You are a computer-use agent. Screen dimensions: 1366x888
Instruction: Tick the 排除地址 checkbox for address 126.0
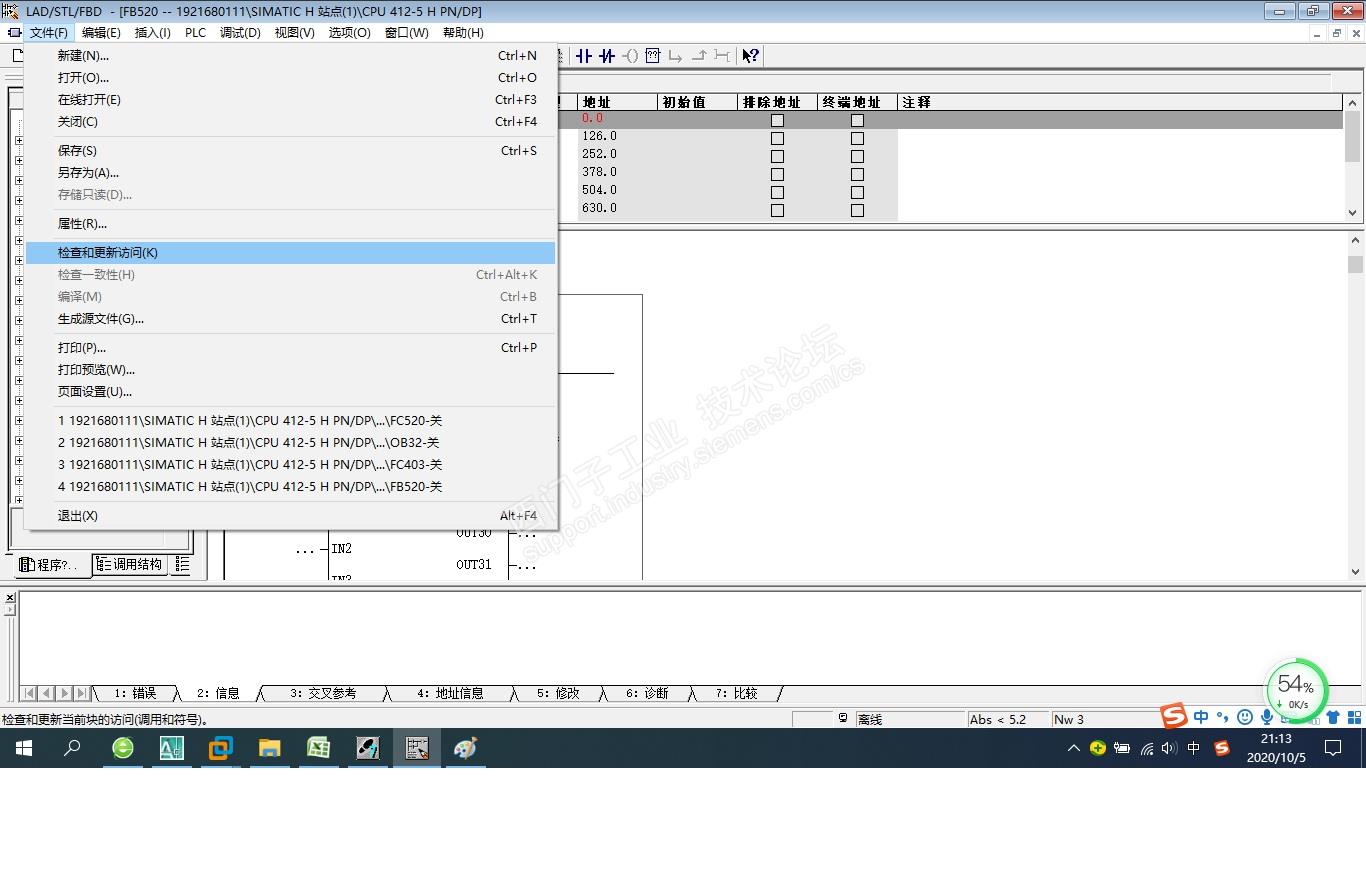coord(777,138)
